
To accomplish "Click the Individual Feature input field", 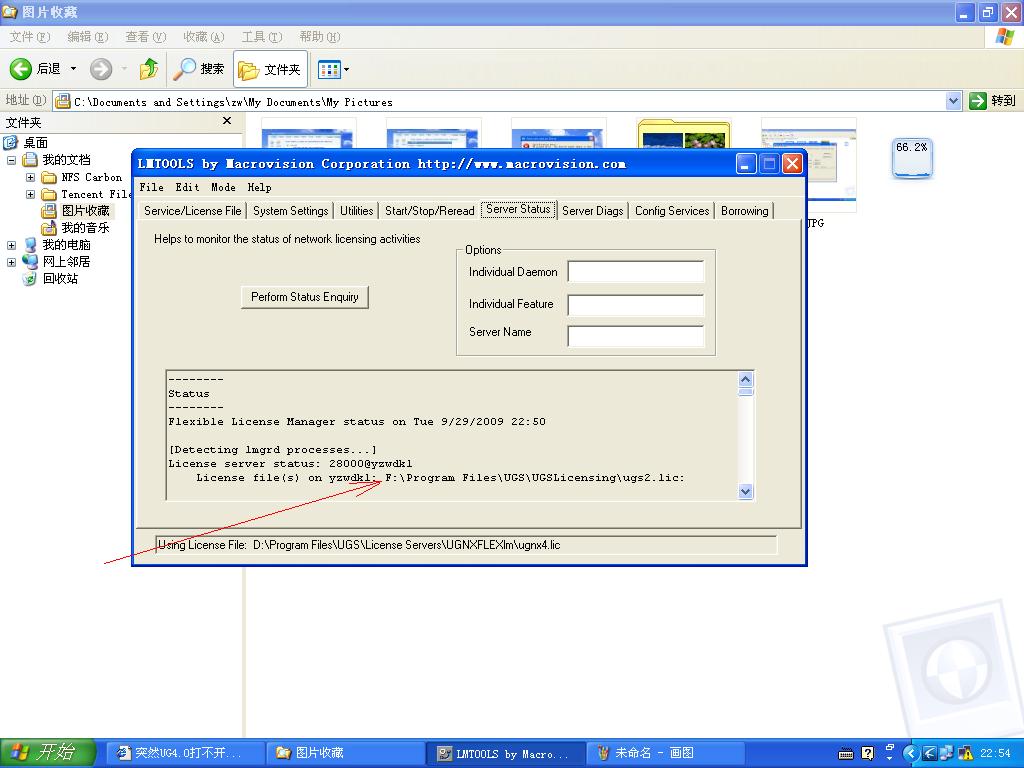I will coord(636,304).
